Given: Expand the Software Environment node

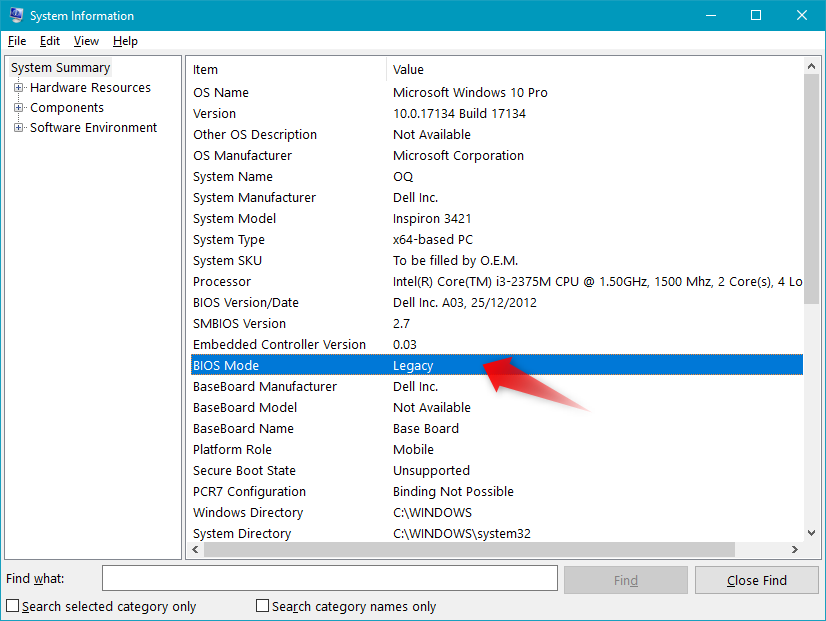Looking at the screenshot, I should [18, 127].
